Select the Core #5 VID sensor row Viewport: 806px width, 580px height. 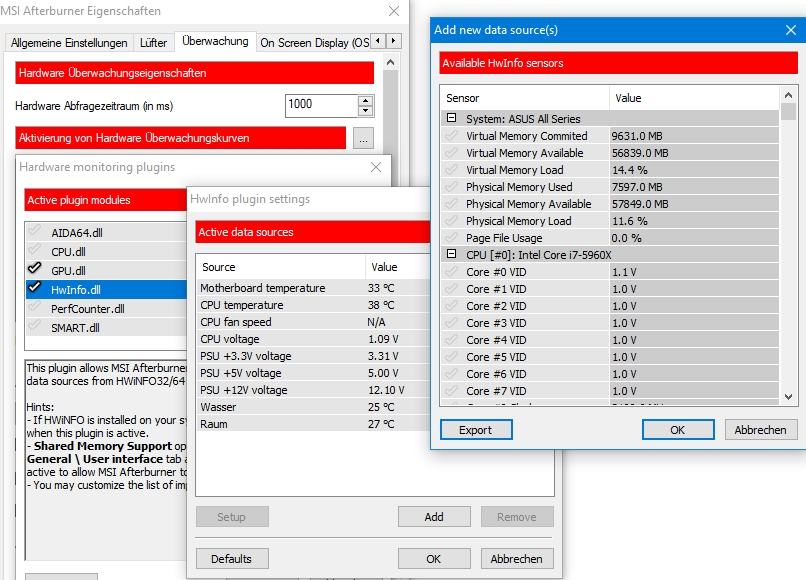pyautogui.click(x=610, y=356)
